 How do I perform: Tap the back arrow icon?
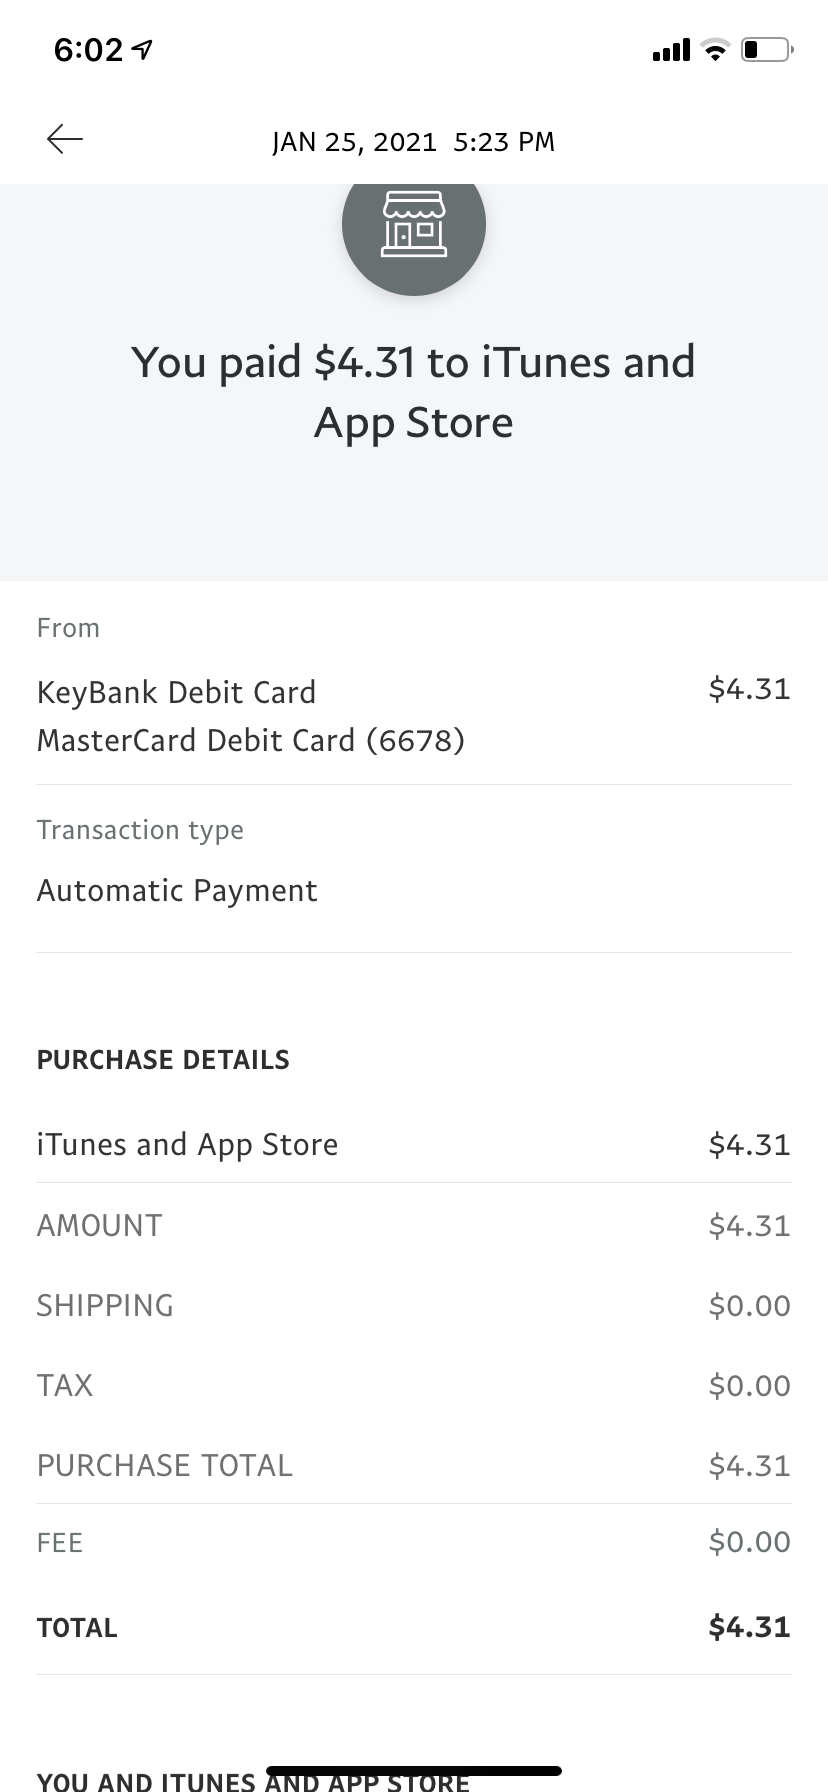tap(65, 139)
